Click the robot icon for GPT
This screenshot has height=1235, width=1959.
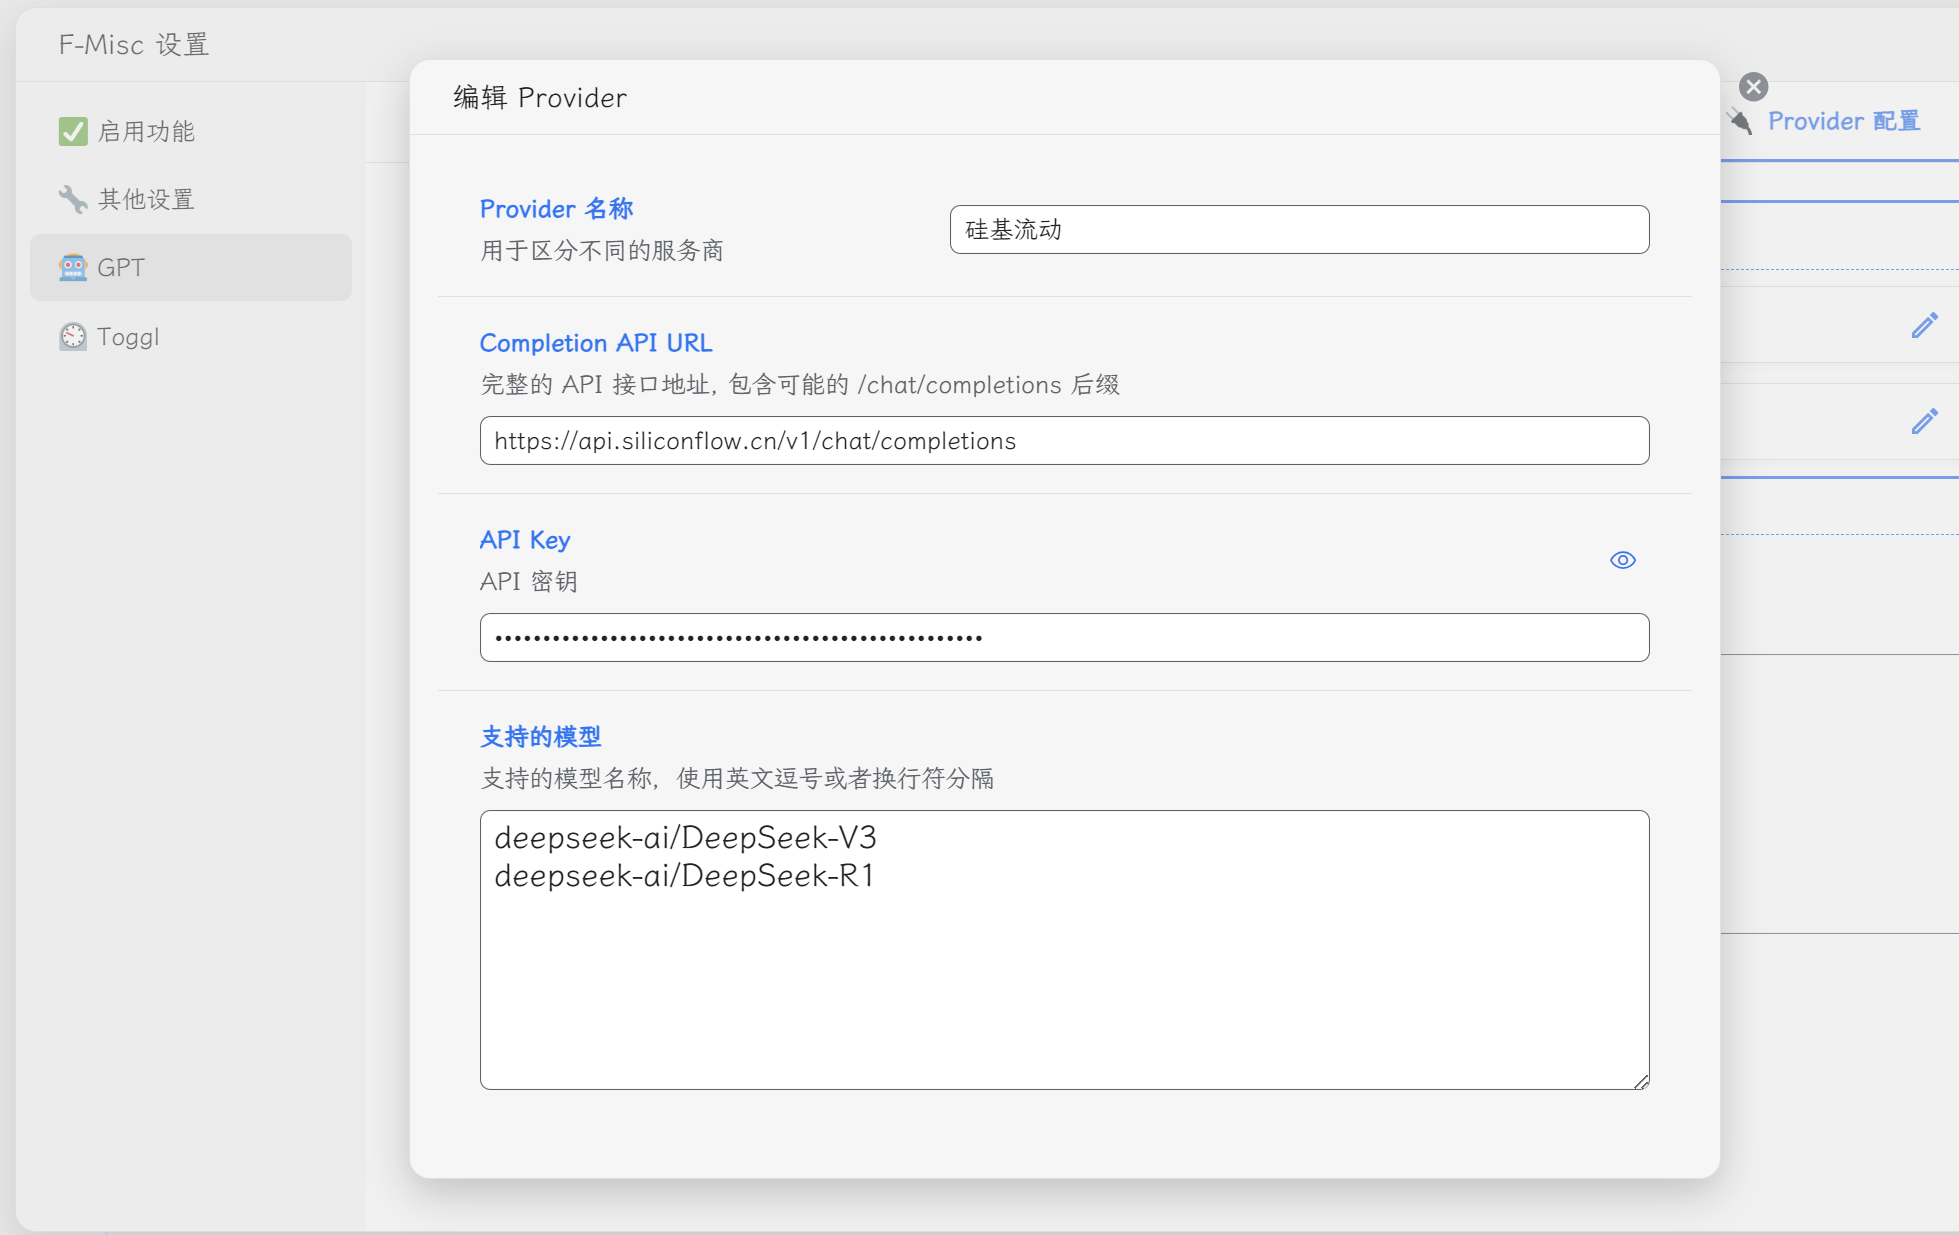[x=73, y=267]
